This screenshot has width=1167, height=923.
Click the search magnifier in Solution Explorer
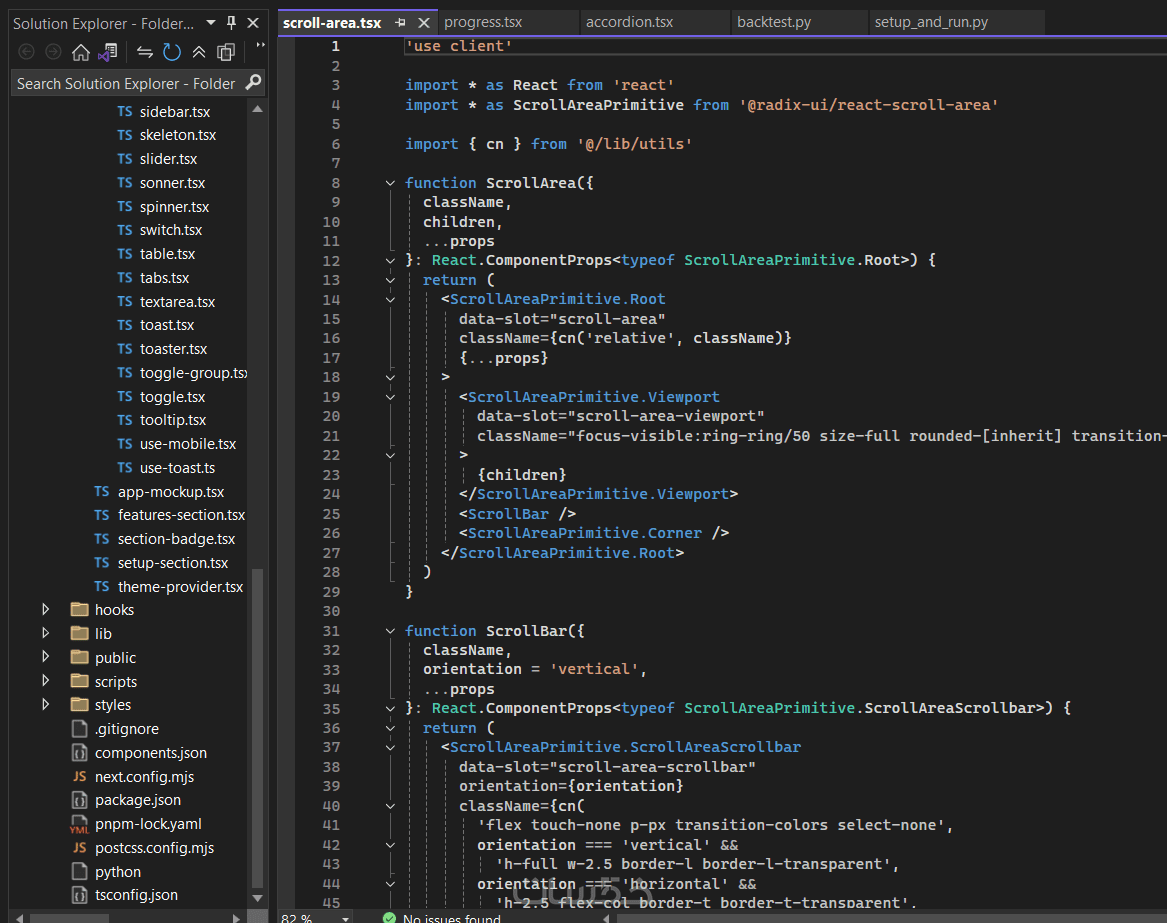(x=253, y=83)
